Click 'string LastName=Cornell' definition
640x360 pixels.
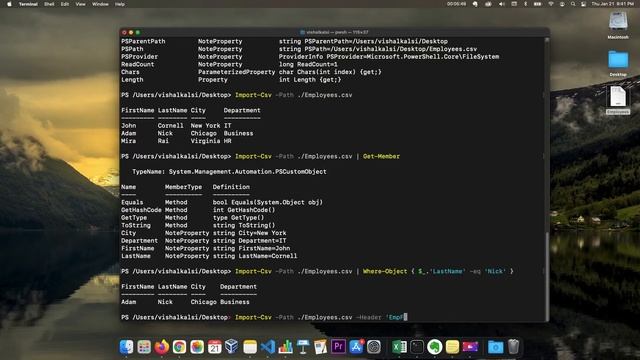(255, 256)
